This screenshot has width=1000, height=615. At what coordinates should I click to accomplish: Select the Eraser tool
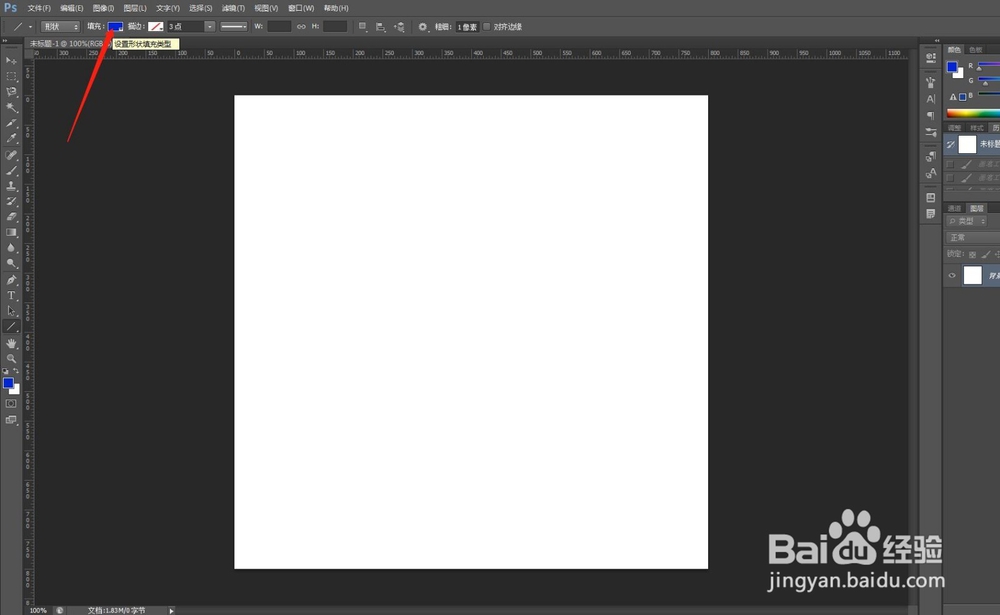[x=11, y=217]
